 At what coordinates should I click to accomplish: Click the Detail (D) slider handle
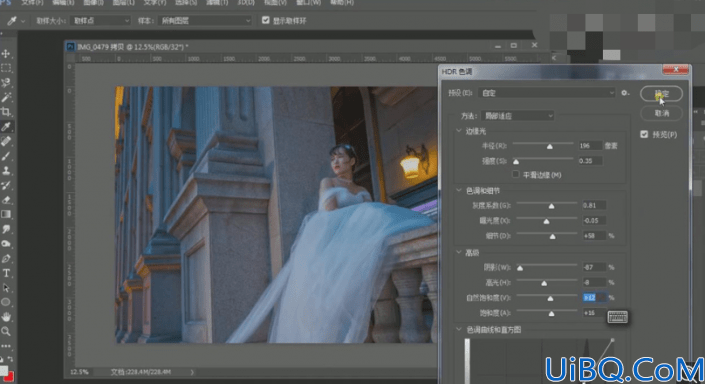(553, 237)
